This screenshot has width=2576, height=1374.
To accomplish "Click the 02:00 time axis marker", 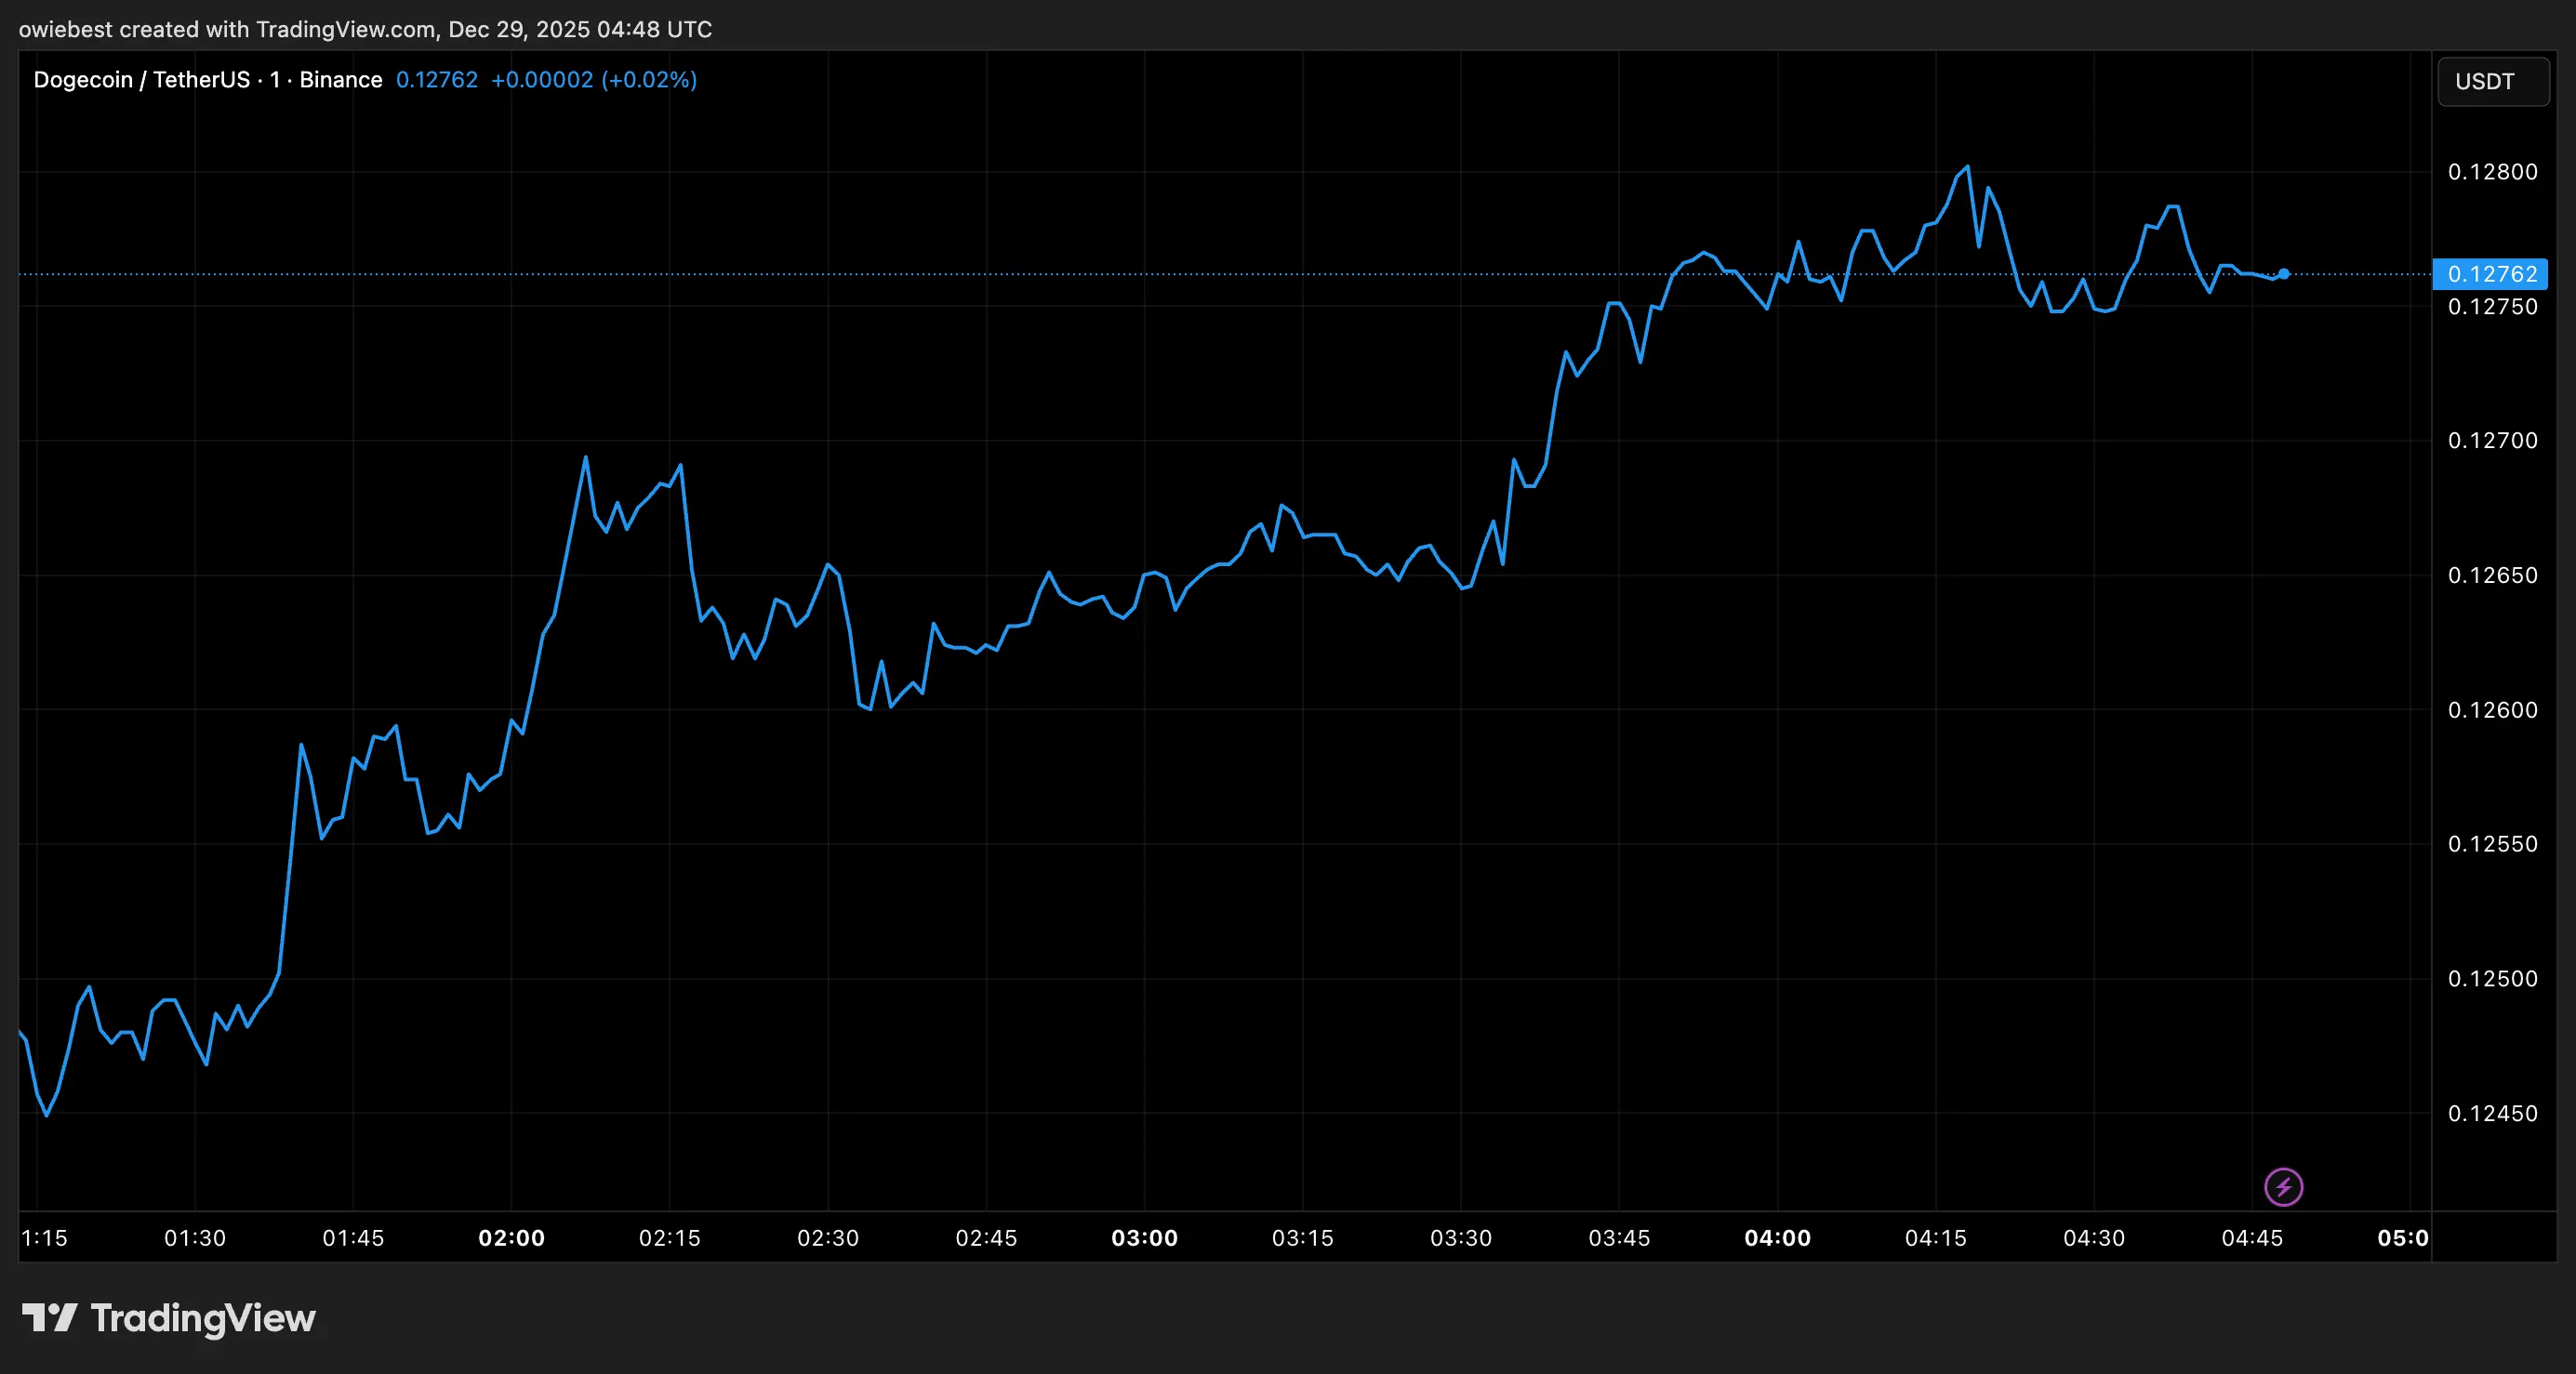I will tap(511, 1238).
